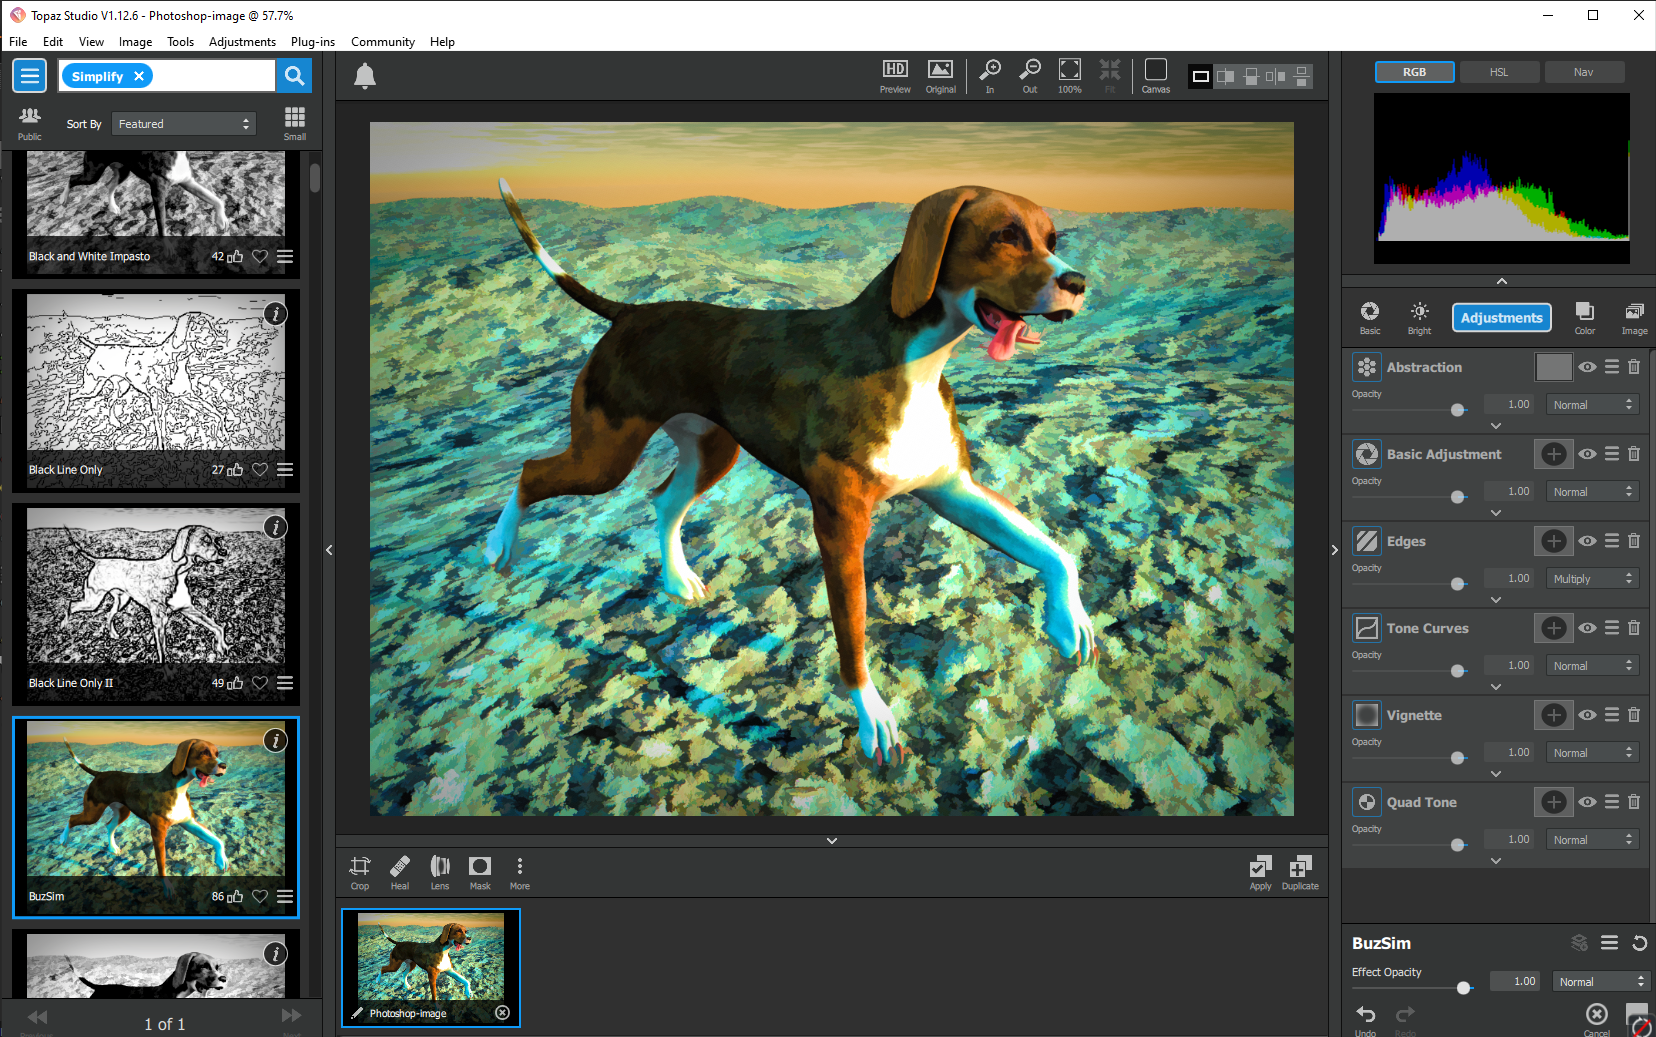Open the More tools menu
Screen dimensions: 1656x1037
pyautogui.click(x=520, y=872)
